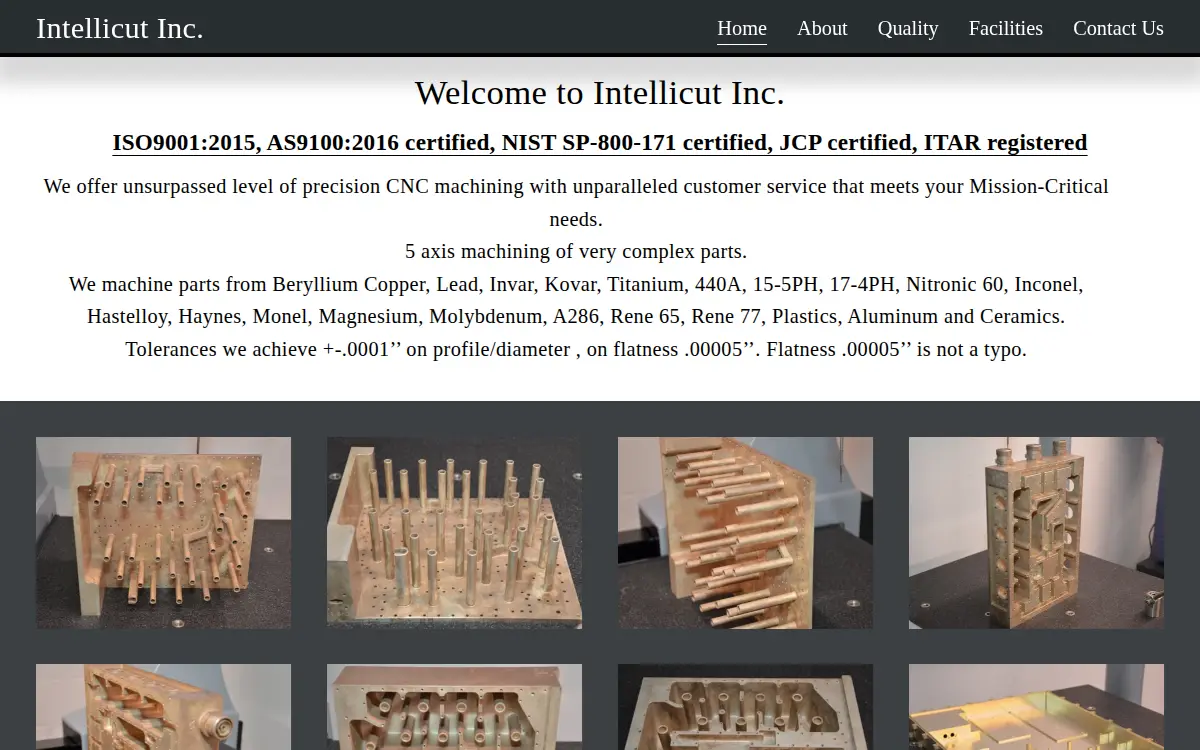This screenshot has height=750, width=1200.
Task: Click the 'Tolerances we achieve' sentence
Action: pos(576,349)
